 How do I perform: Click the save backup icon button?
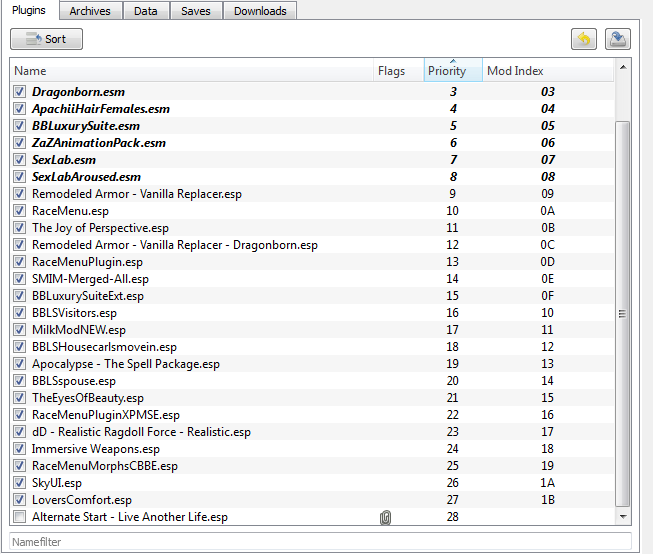617,39
